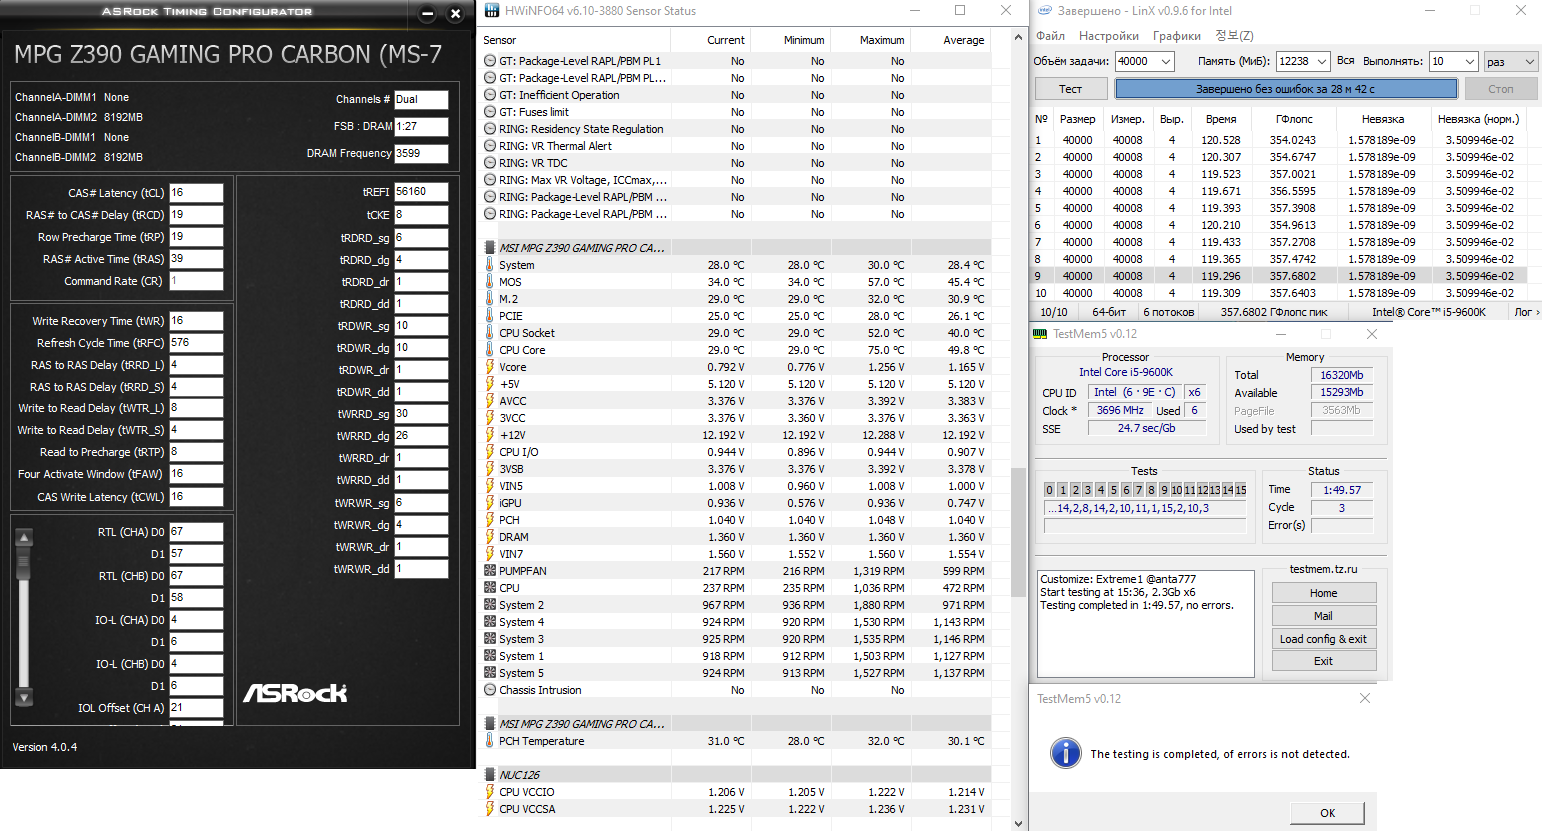Click Load config & exit in TestMem5
Screen dimensions: 1542x831
(x=1324, y=639)
